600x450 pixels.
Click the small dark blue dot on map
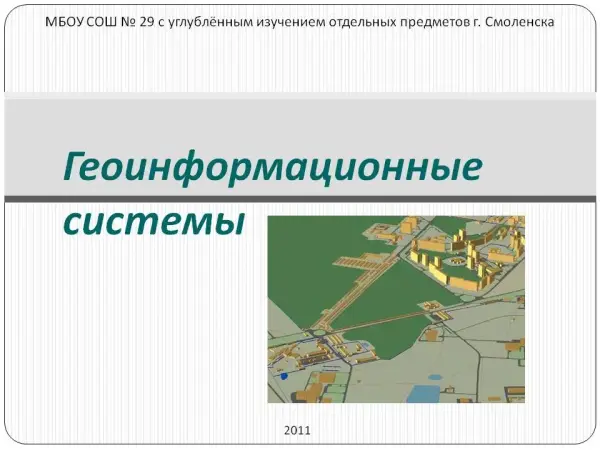283,376
